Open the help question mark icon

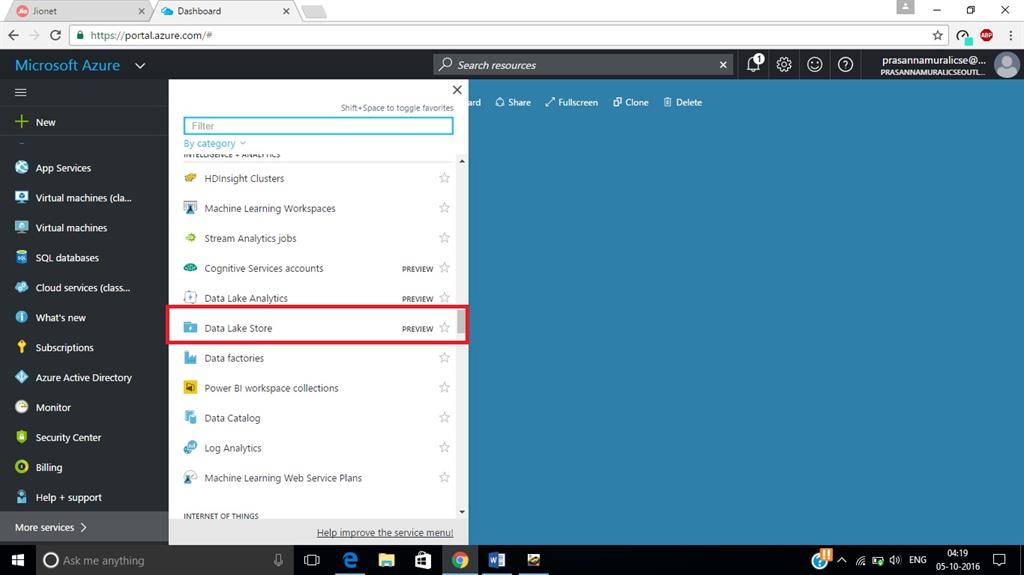pos(845,64)
